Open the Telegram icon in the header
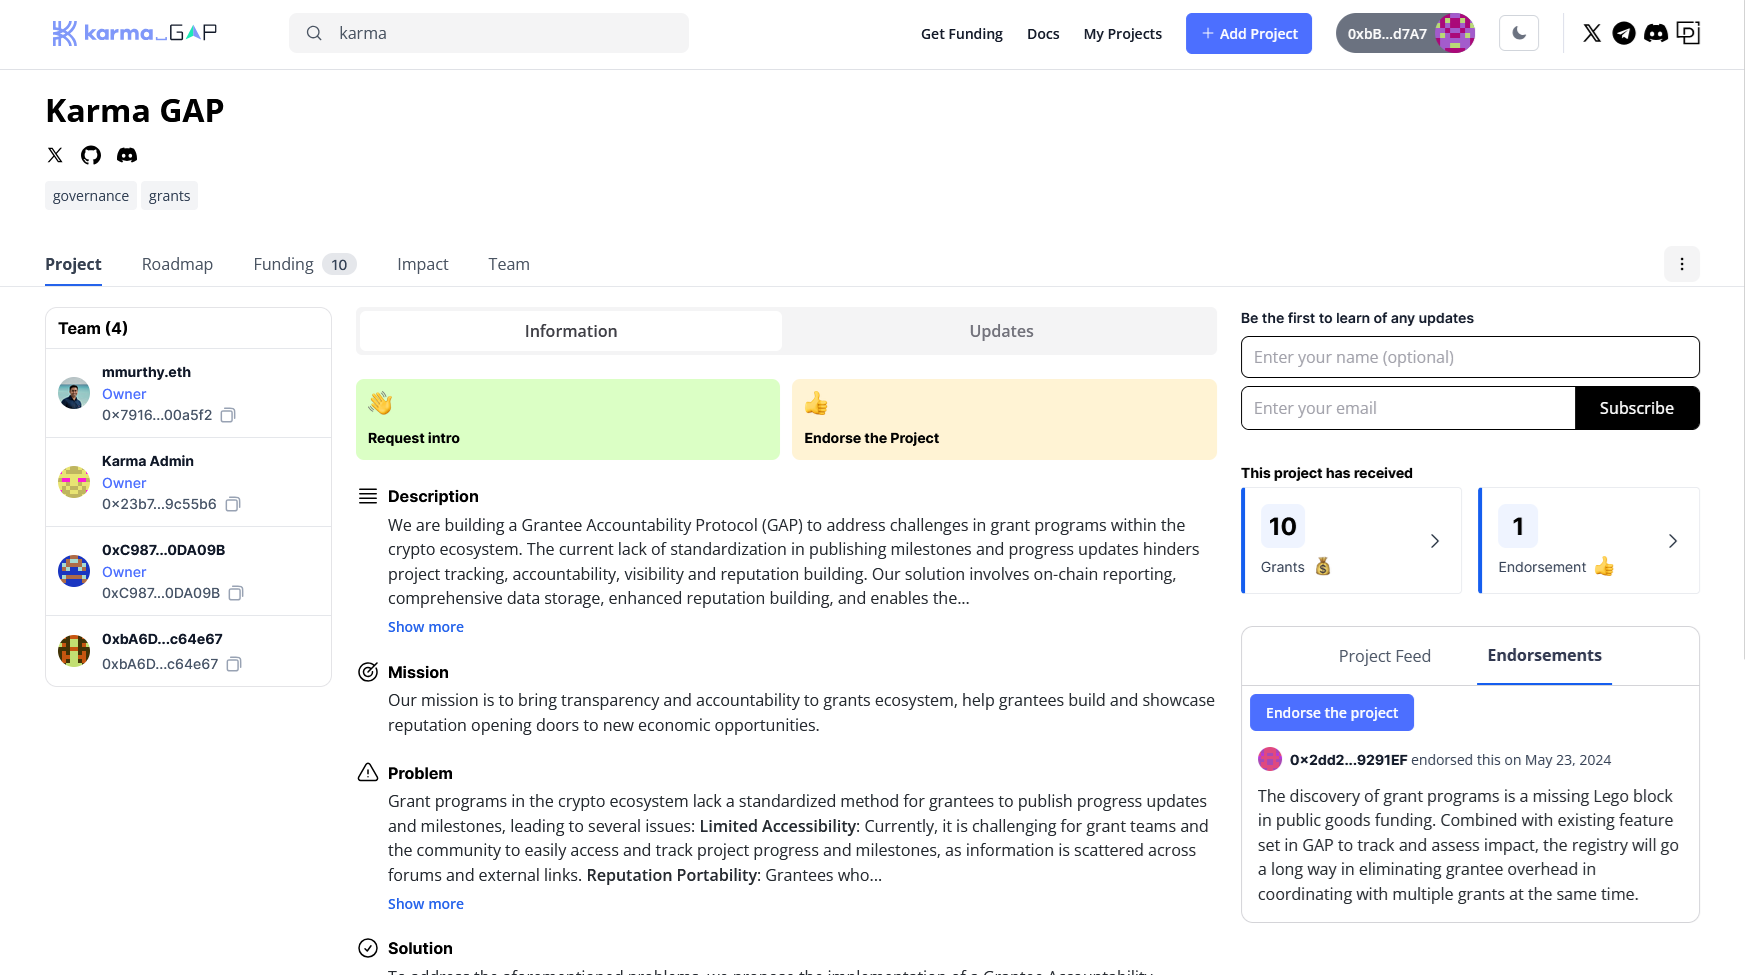Image resolution: width=1745 pixels, height=975 pixels. coord(1624,33)
